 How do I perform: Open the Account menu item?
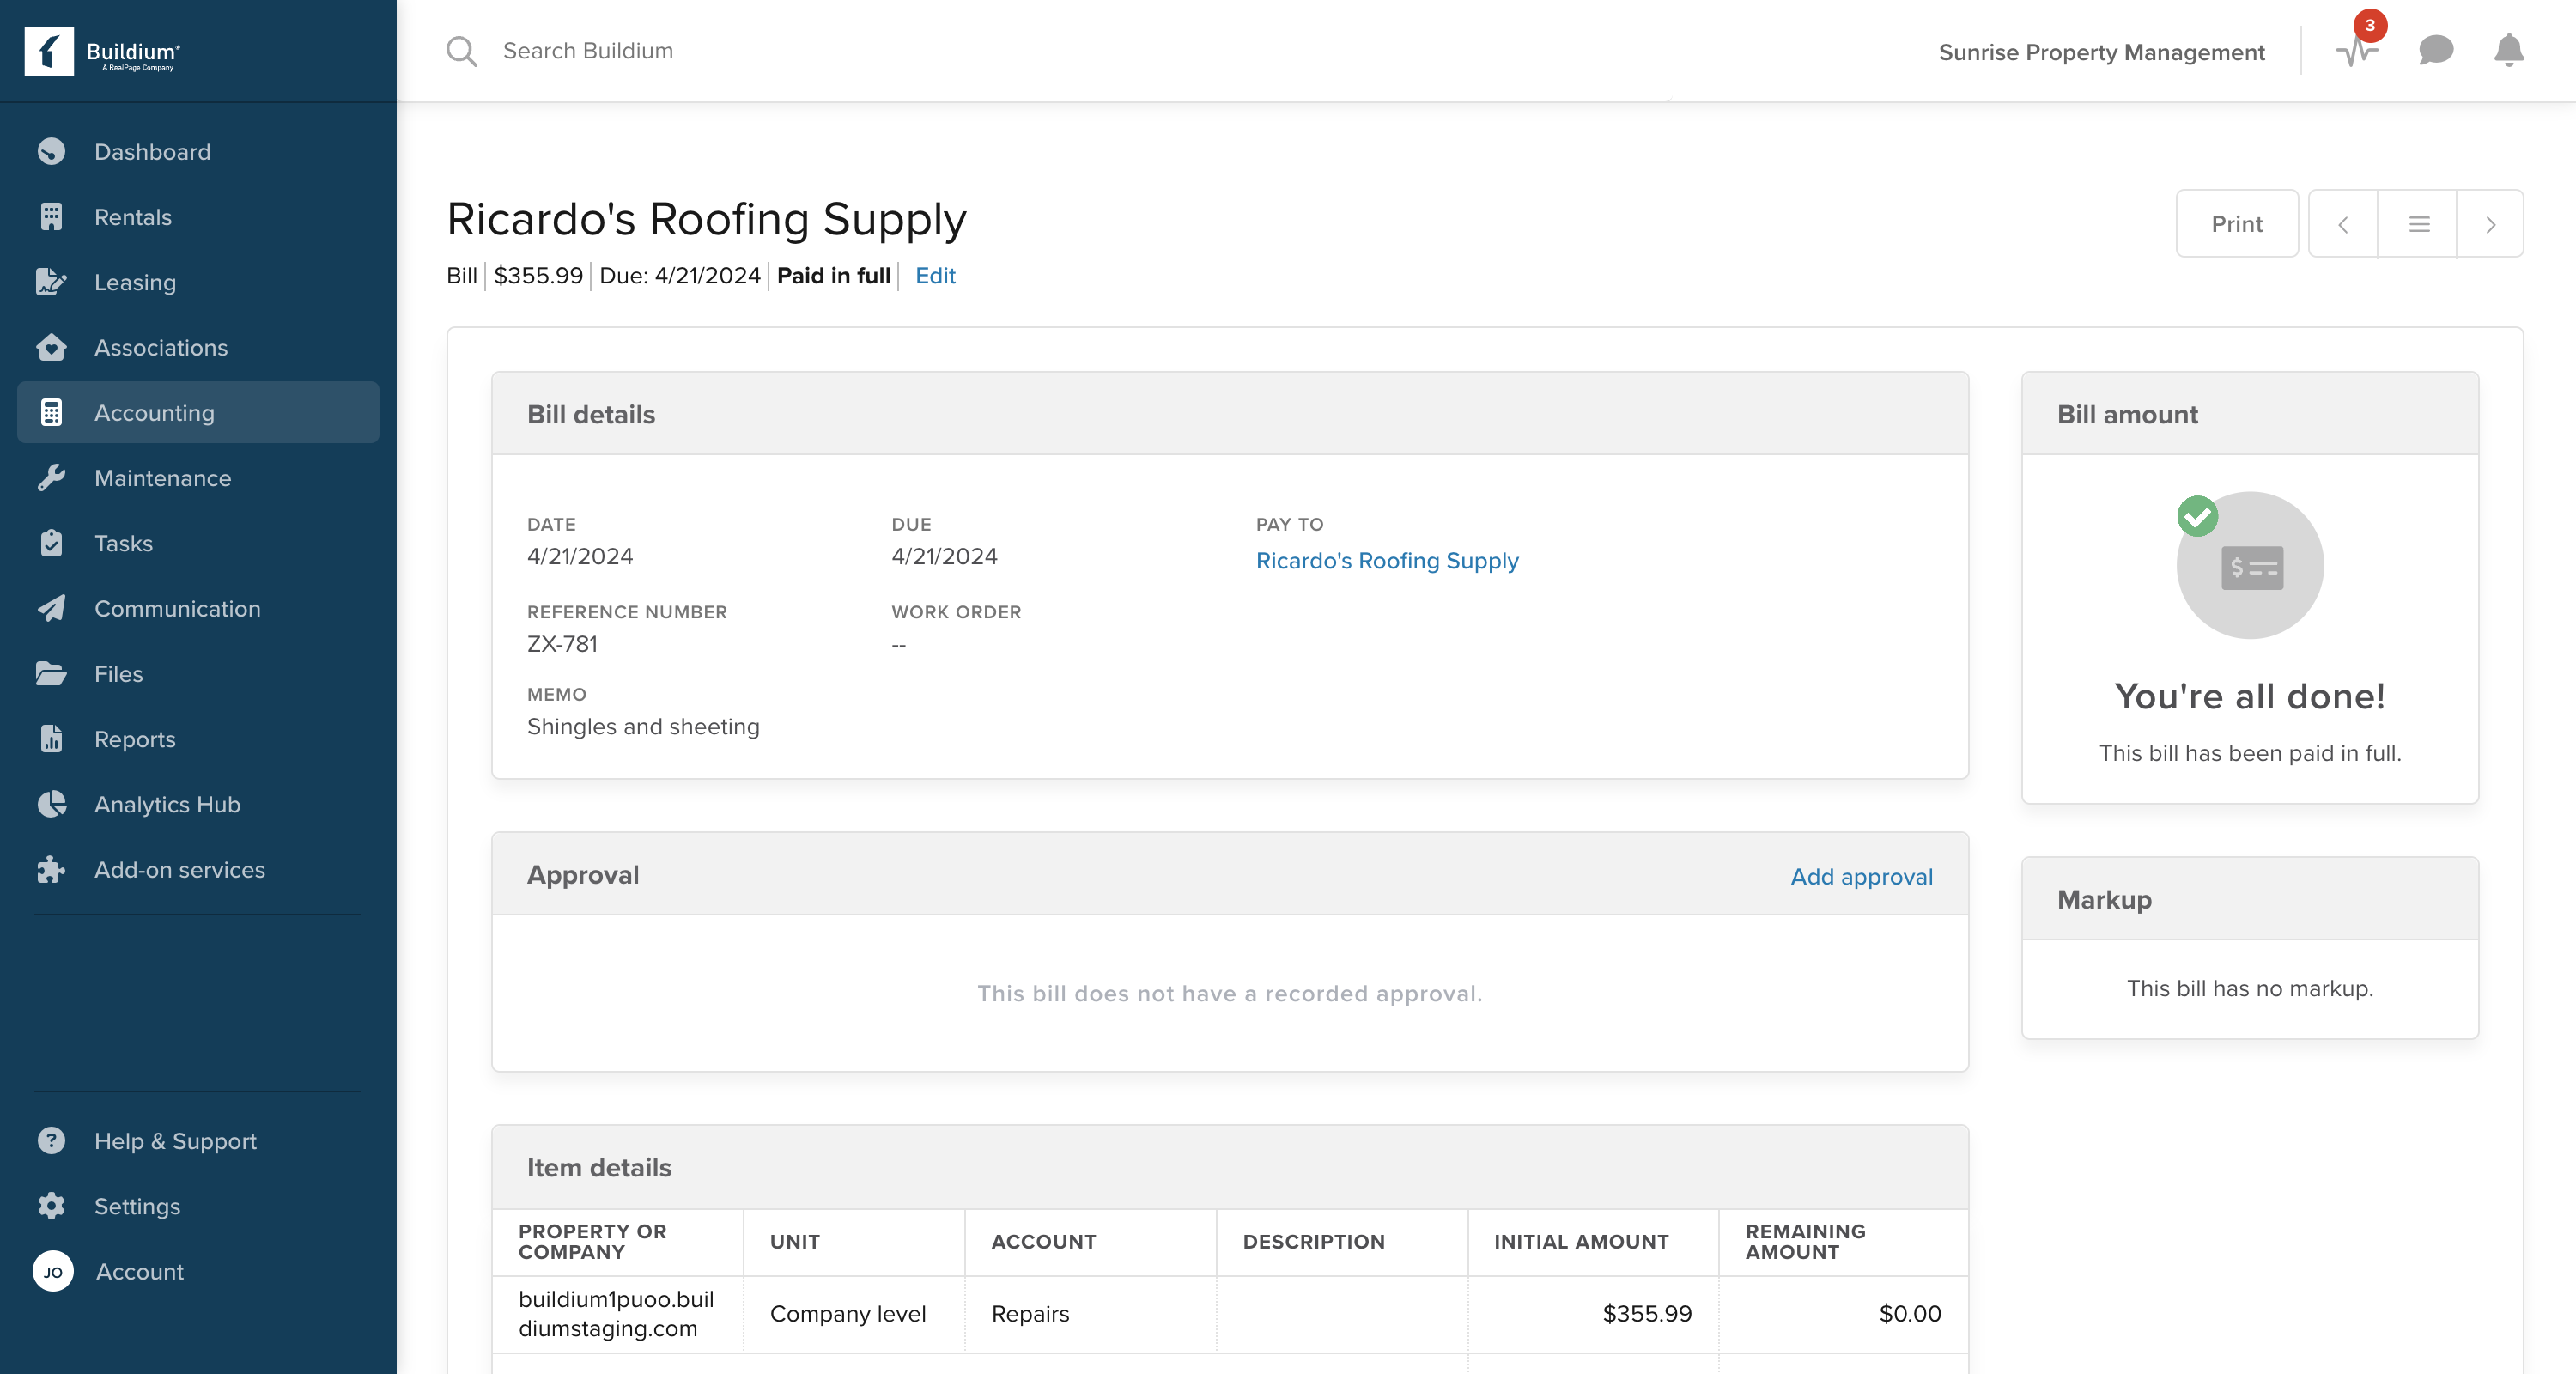(198, 1272)
